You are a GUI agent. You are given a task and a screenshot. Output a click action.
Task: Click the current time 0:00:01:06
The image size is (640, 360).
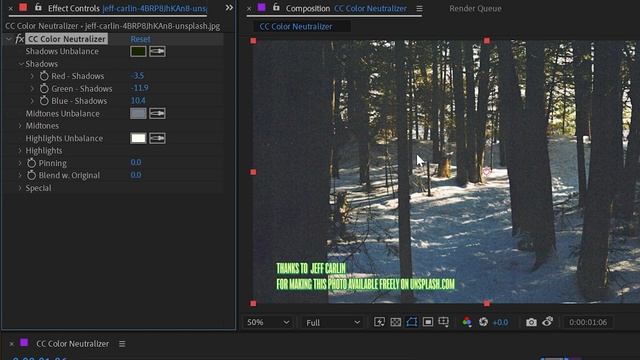[588, 322]
